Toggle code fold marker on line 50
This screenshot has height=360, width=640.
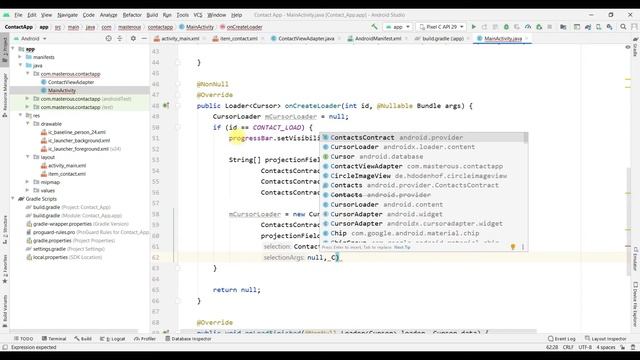coord(178,127)
